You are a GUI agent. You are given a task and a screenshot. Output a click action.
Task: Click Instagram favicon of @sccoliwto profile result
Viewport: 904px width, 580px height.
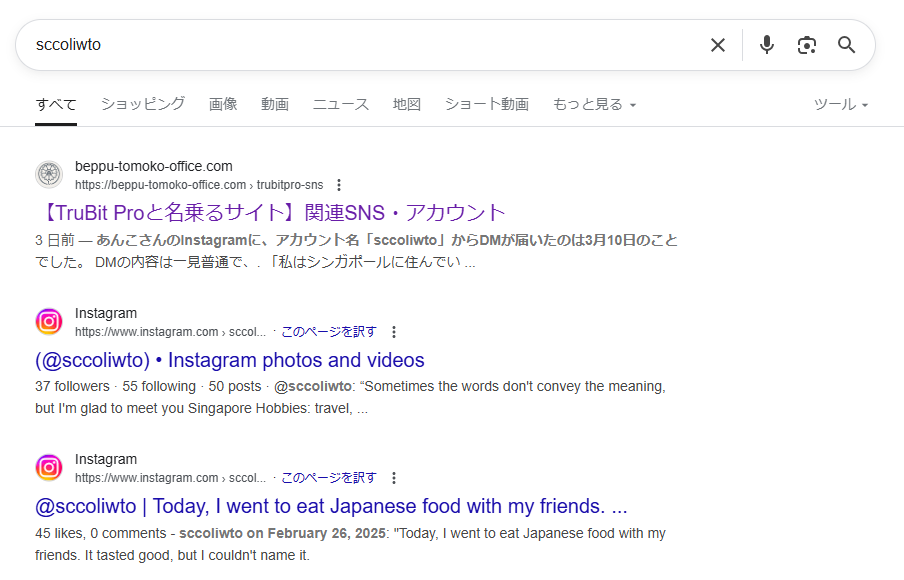(49, 321)
